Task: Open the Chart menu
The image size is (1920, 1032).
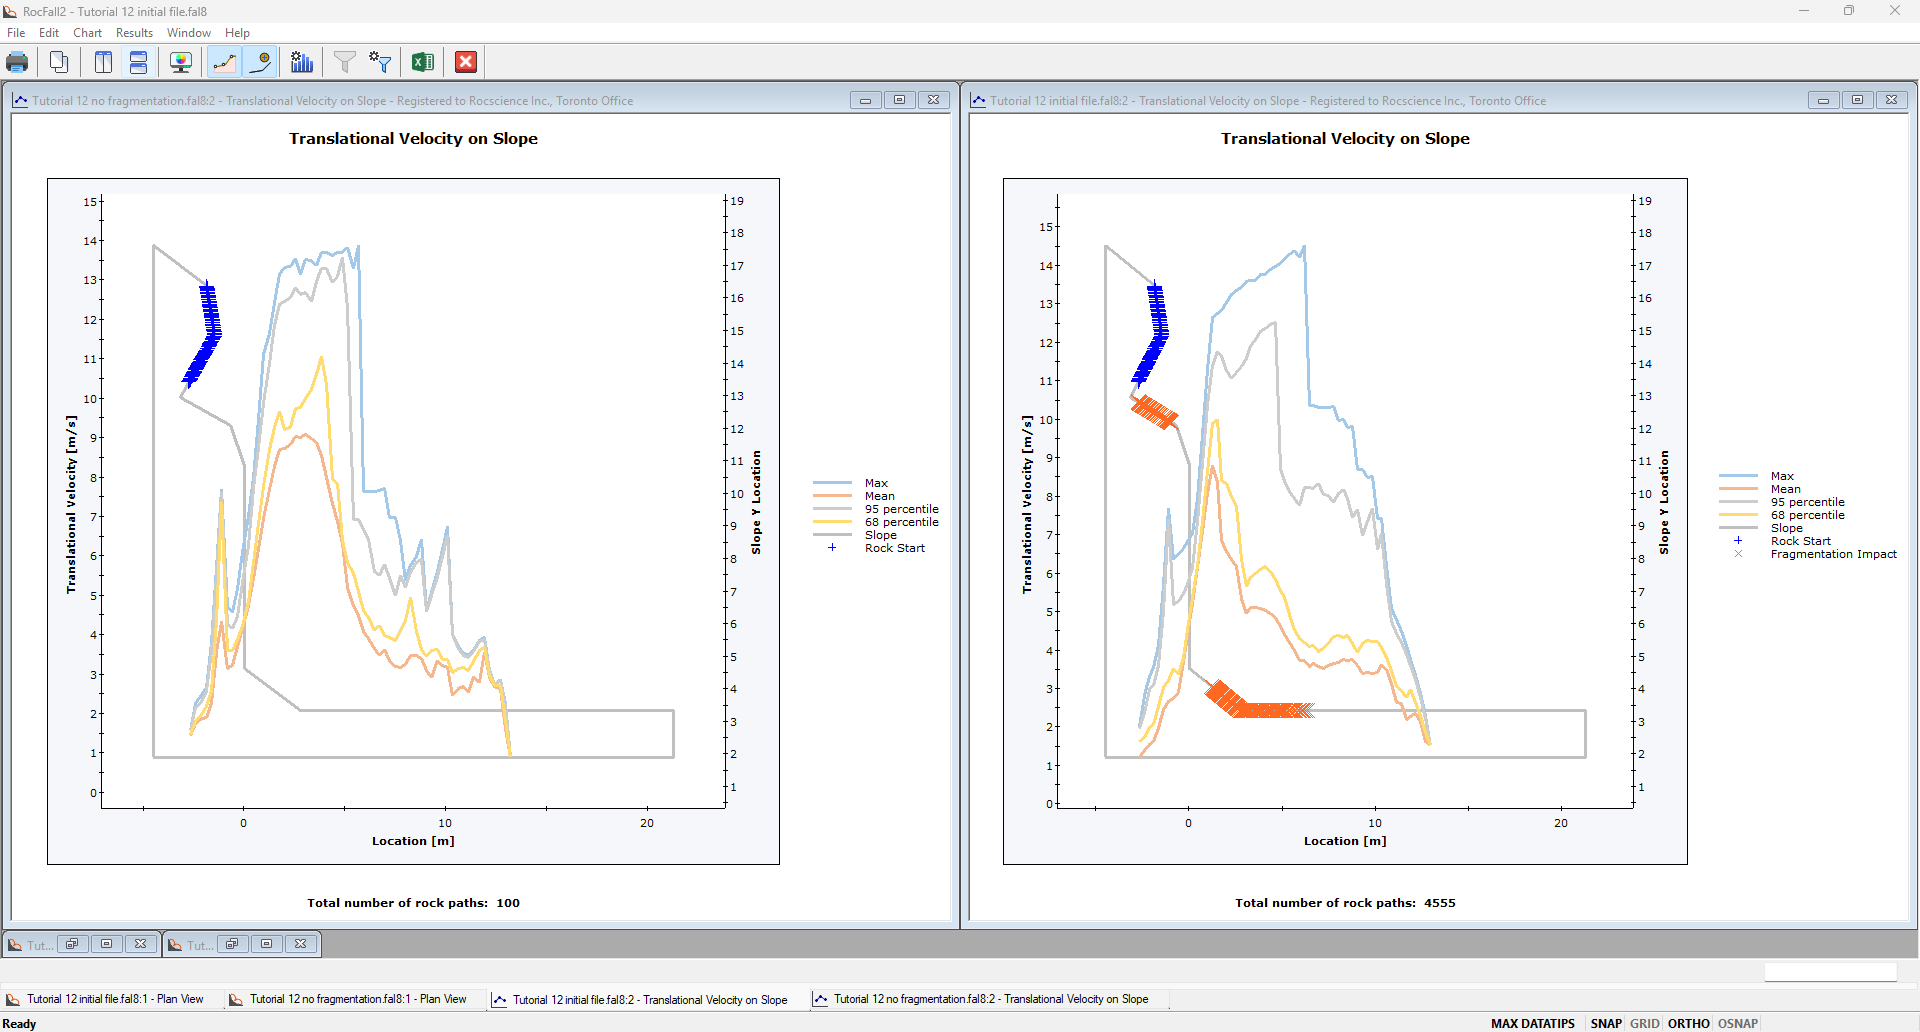Action: 87,33
